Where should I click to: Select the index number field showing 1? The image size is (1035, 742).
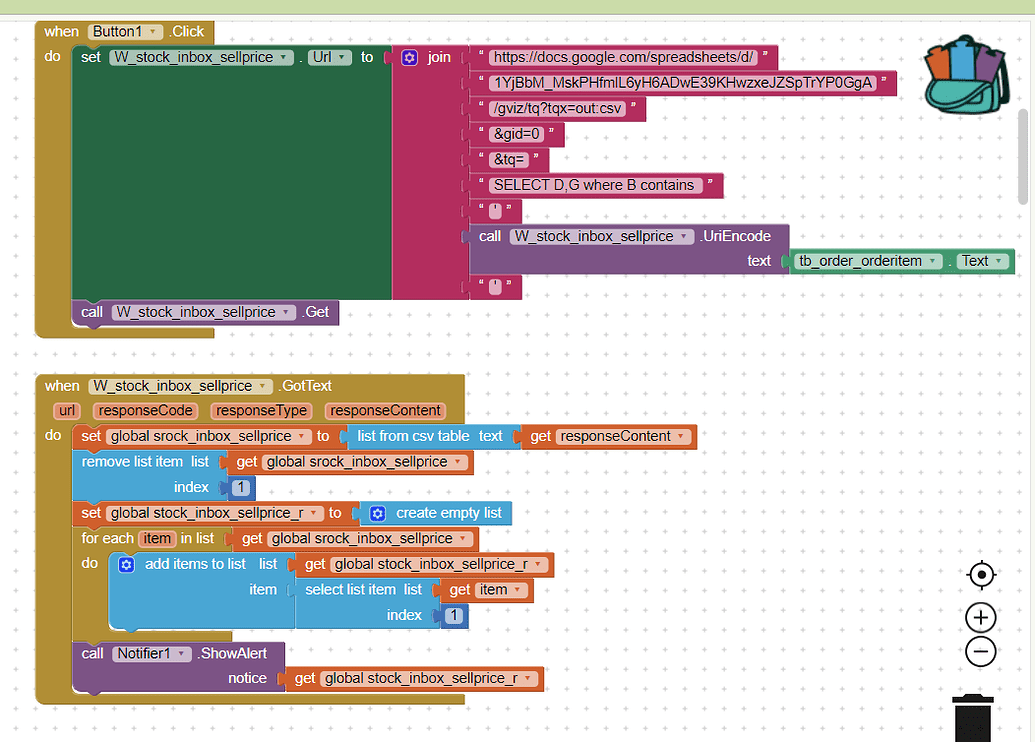tap(239, 487)
